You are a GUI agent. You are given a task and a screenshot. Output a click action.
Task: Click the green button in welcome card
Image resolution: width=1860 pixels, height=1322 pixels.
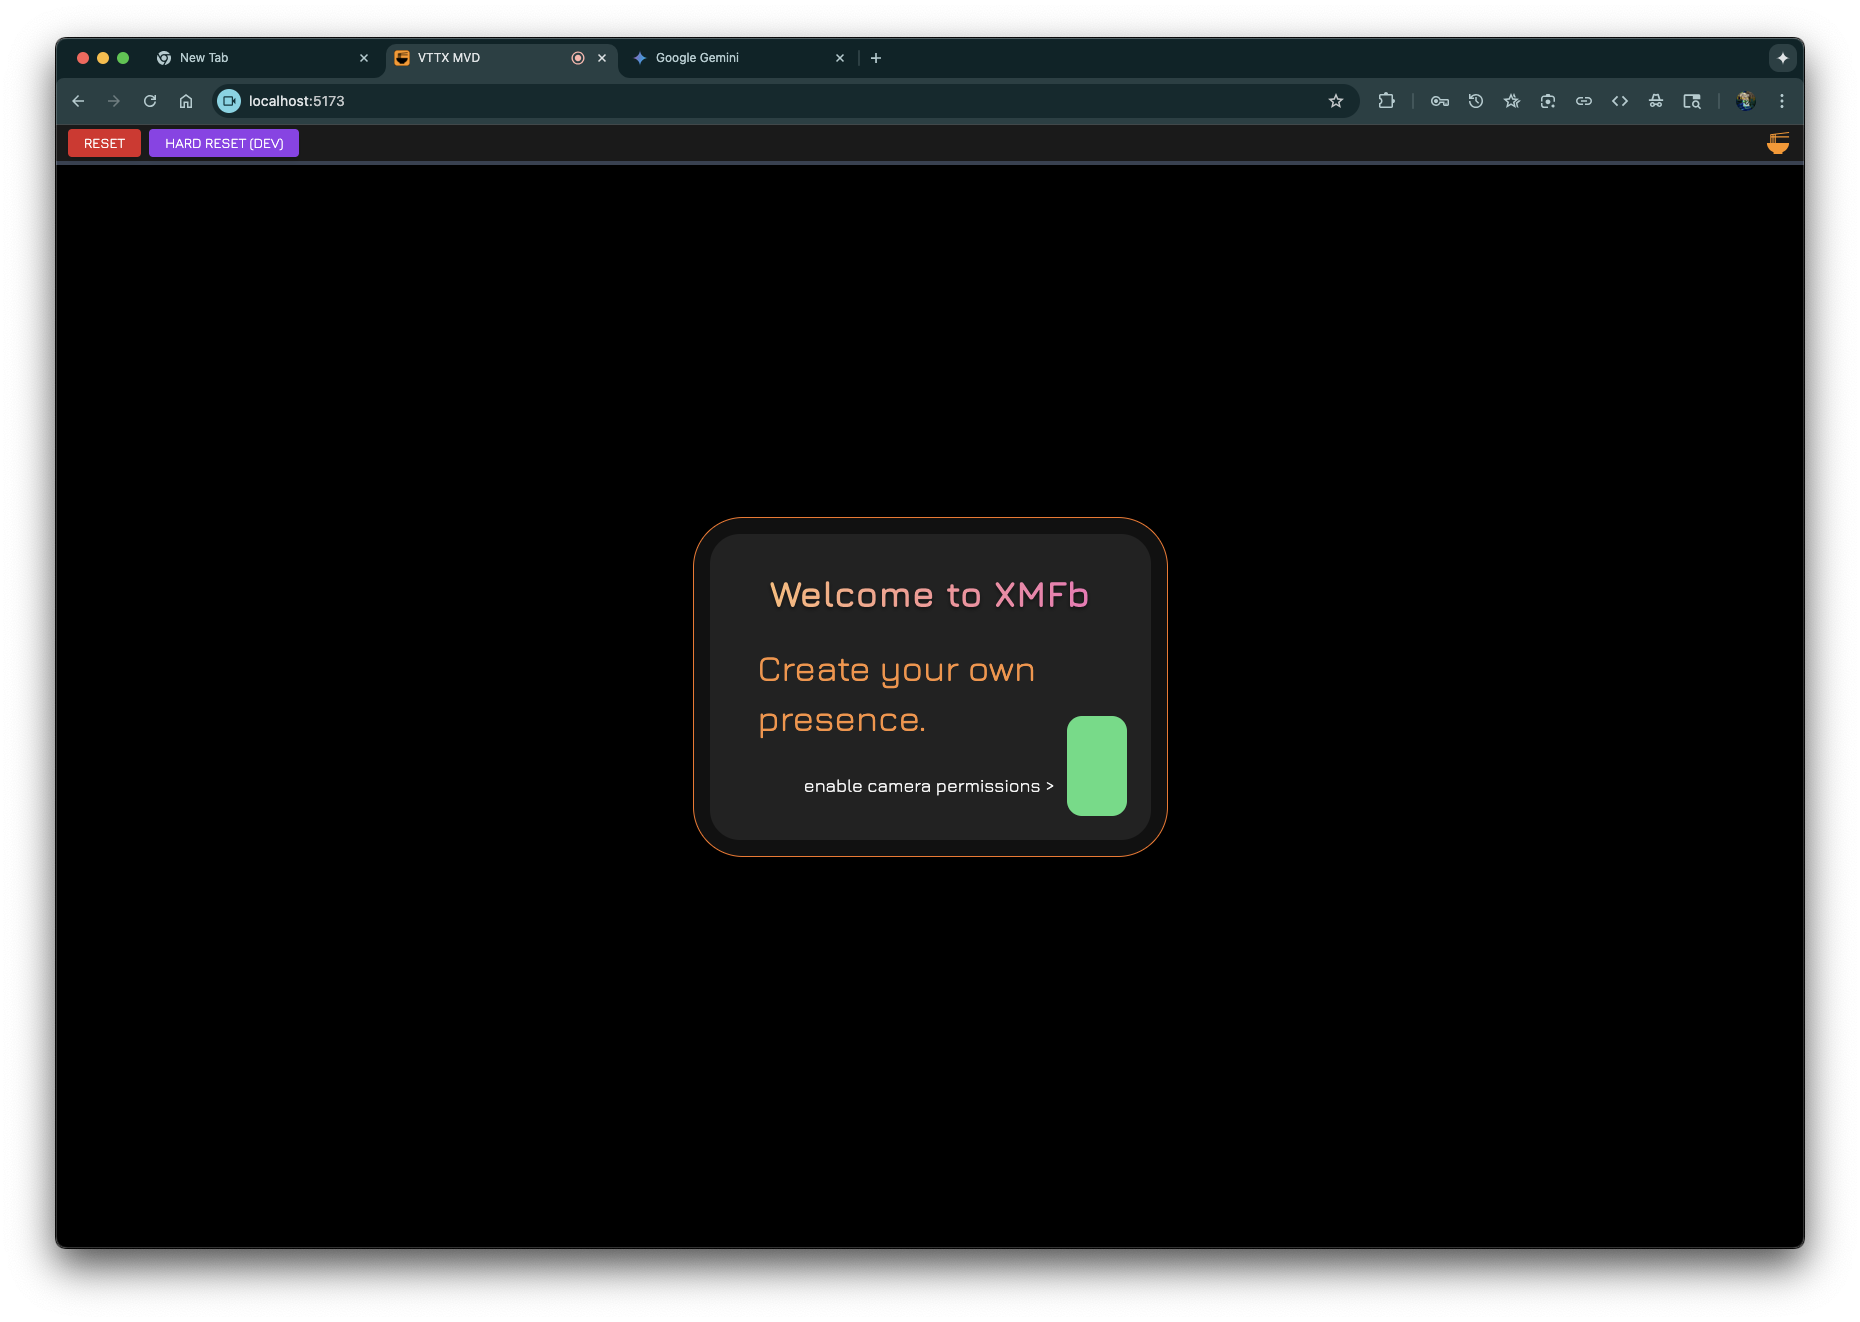coord(1097,766)
